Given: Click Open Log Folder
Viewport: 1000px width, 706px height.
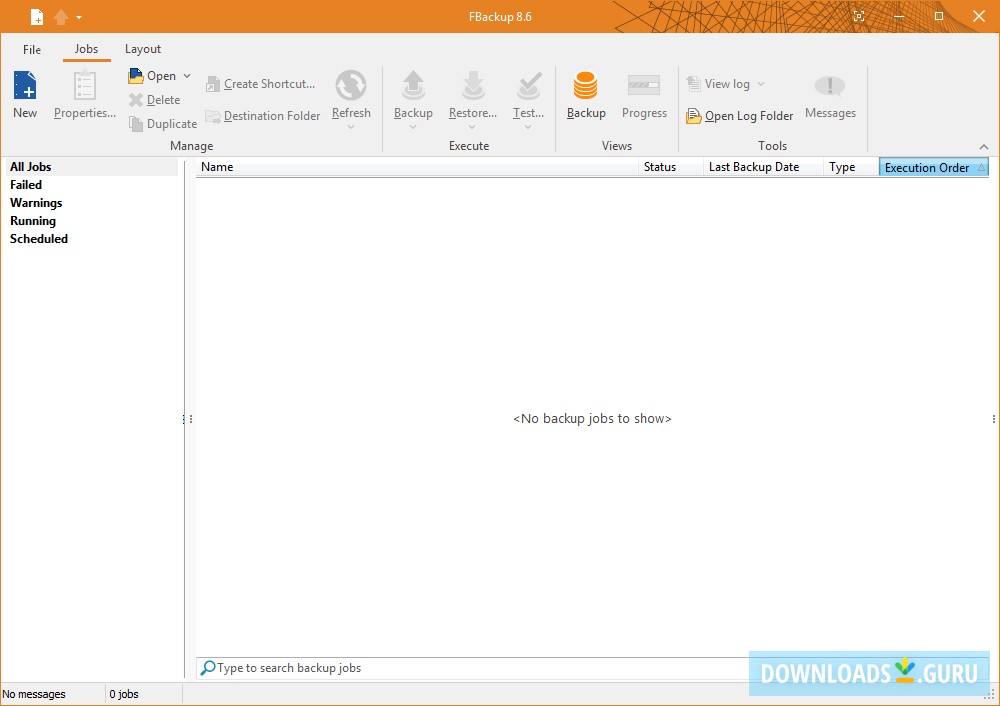Looking at the screenshot, I should click(740, 116).
